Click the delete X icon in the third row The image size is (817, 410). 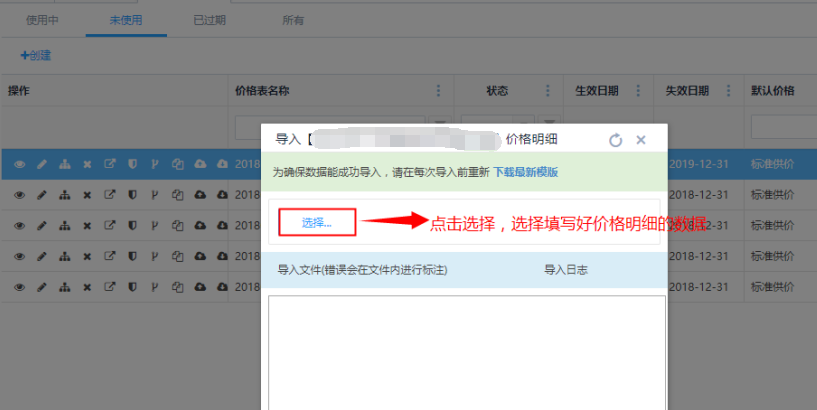click(x=87, y=225)
